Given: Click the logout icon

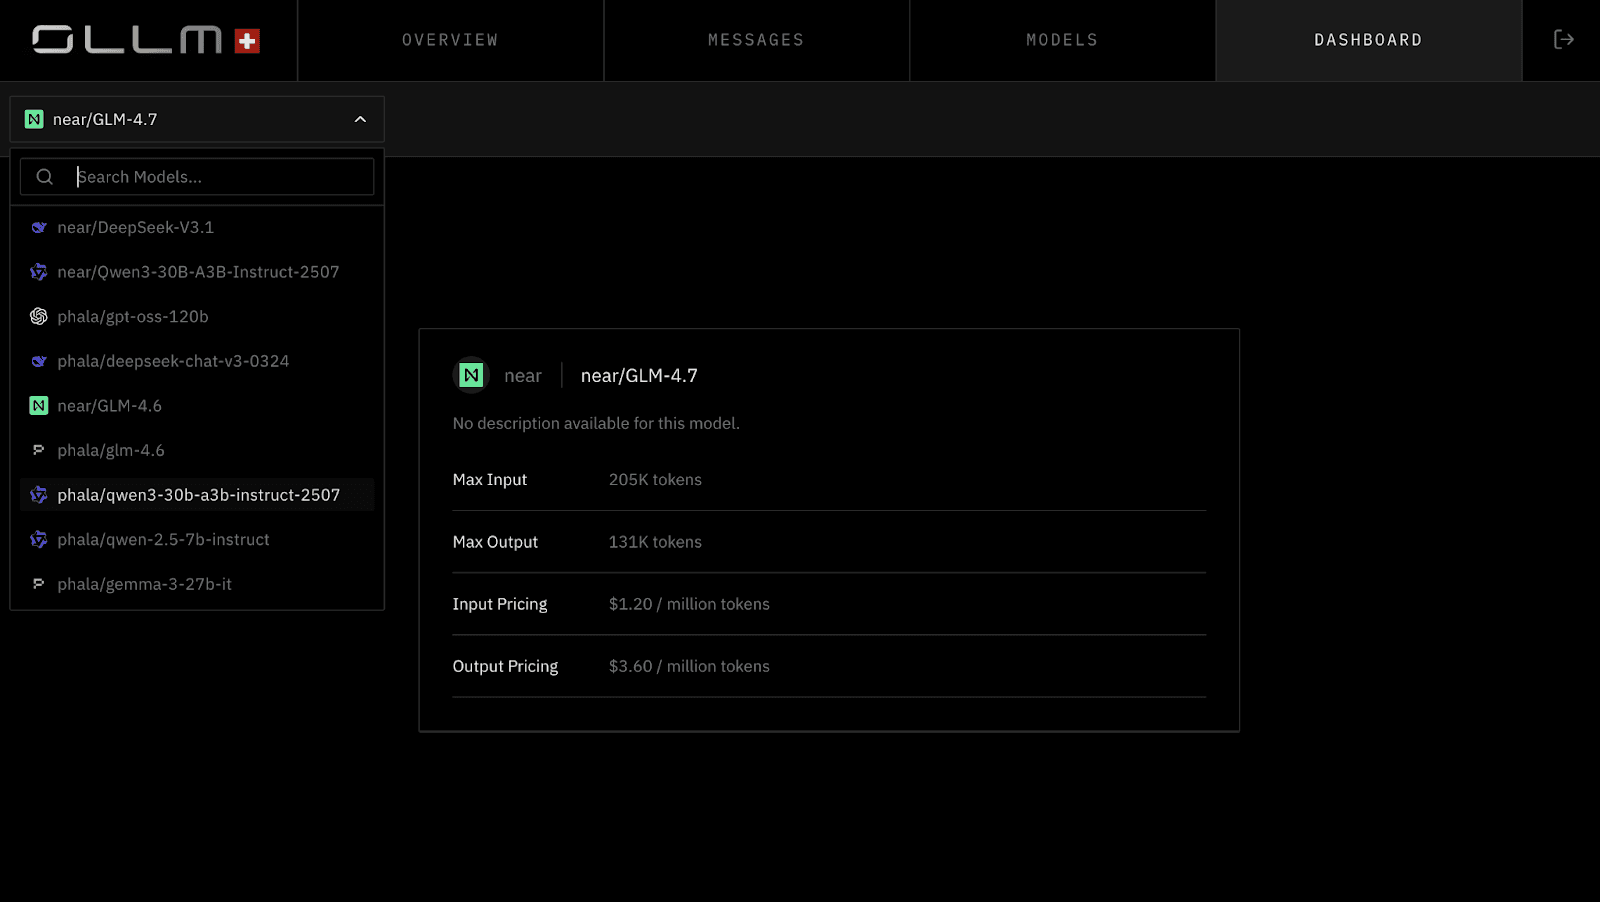Looking at the screenshot, I should pyautogui.click(x=1563, y=39).
